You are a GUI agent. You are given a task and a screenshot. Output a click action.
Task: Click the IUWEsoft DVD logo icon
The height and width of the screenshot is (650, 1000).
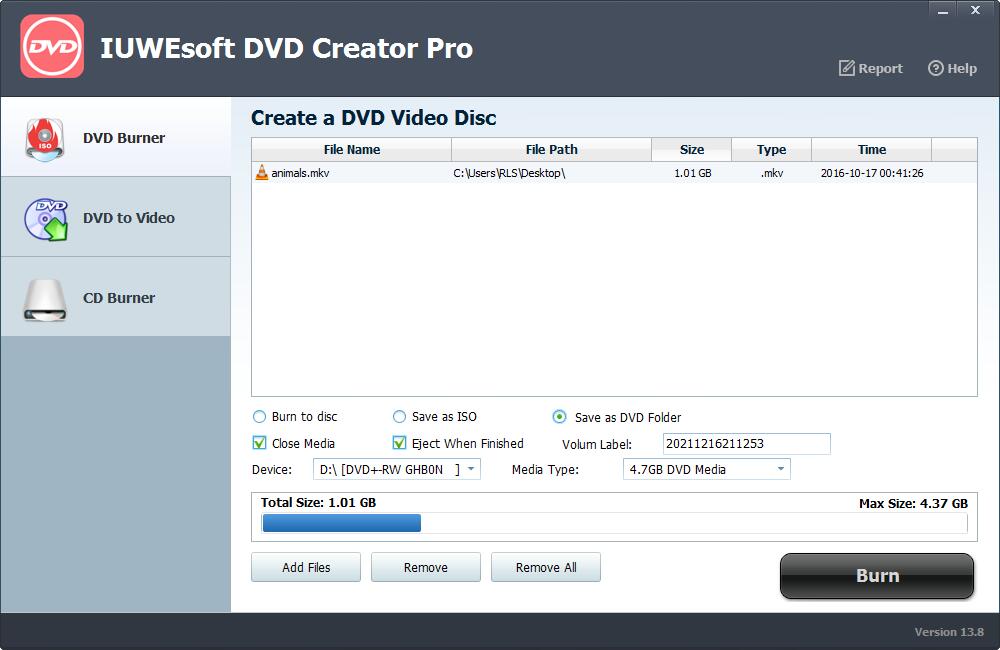pyautogui.click(x=52, y=46)
